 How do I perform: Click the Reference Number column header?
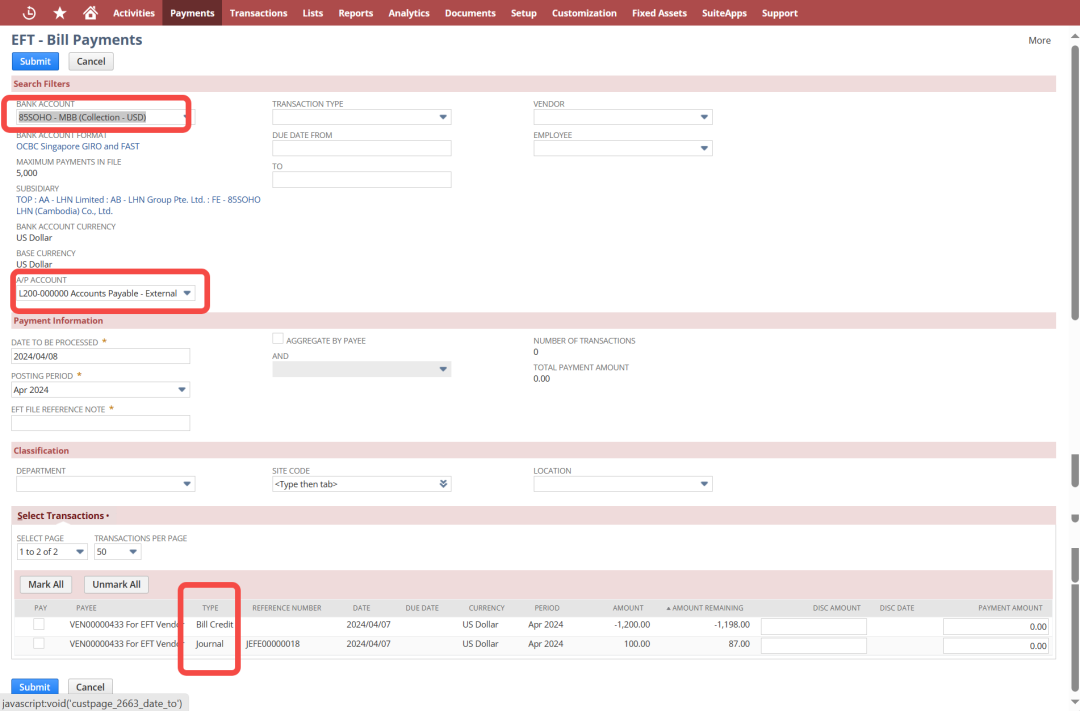pyautogui.click(x=287, y=608)
